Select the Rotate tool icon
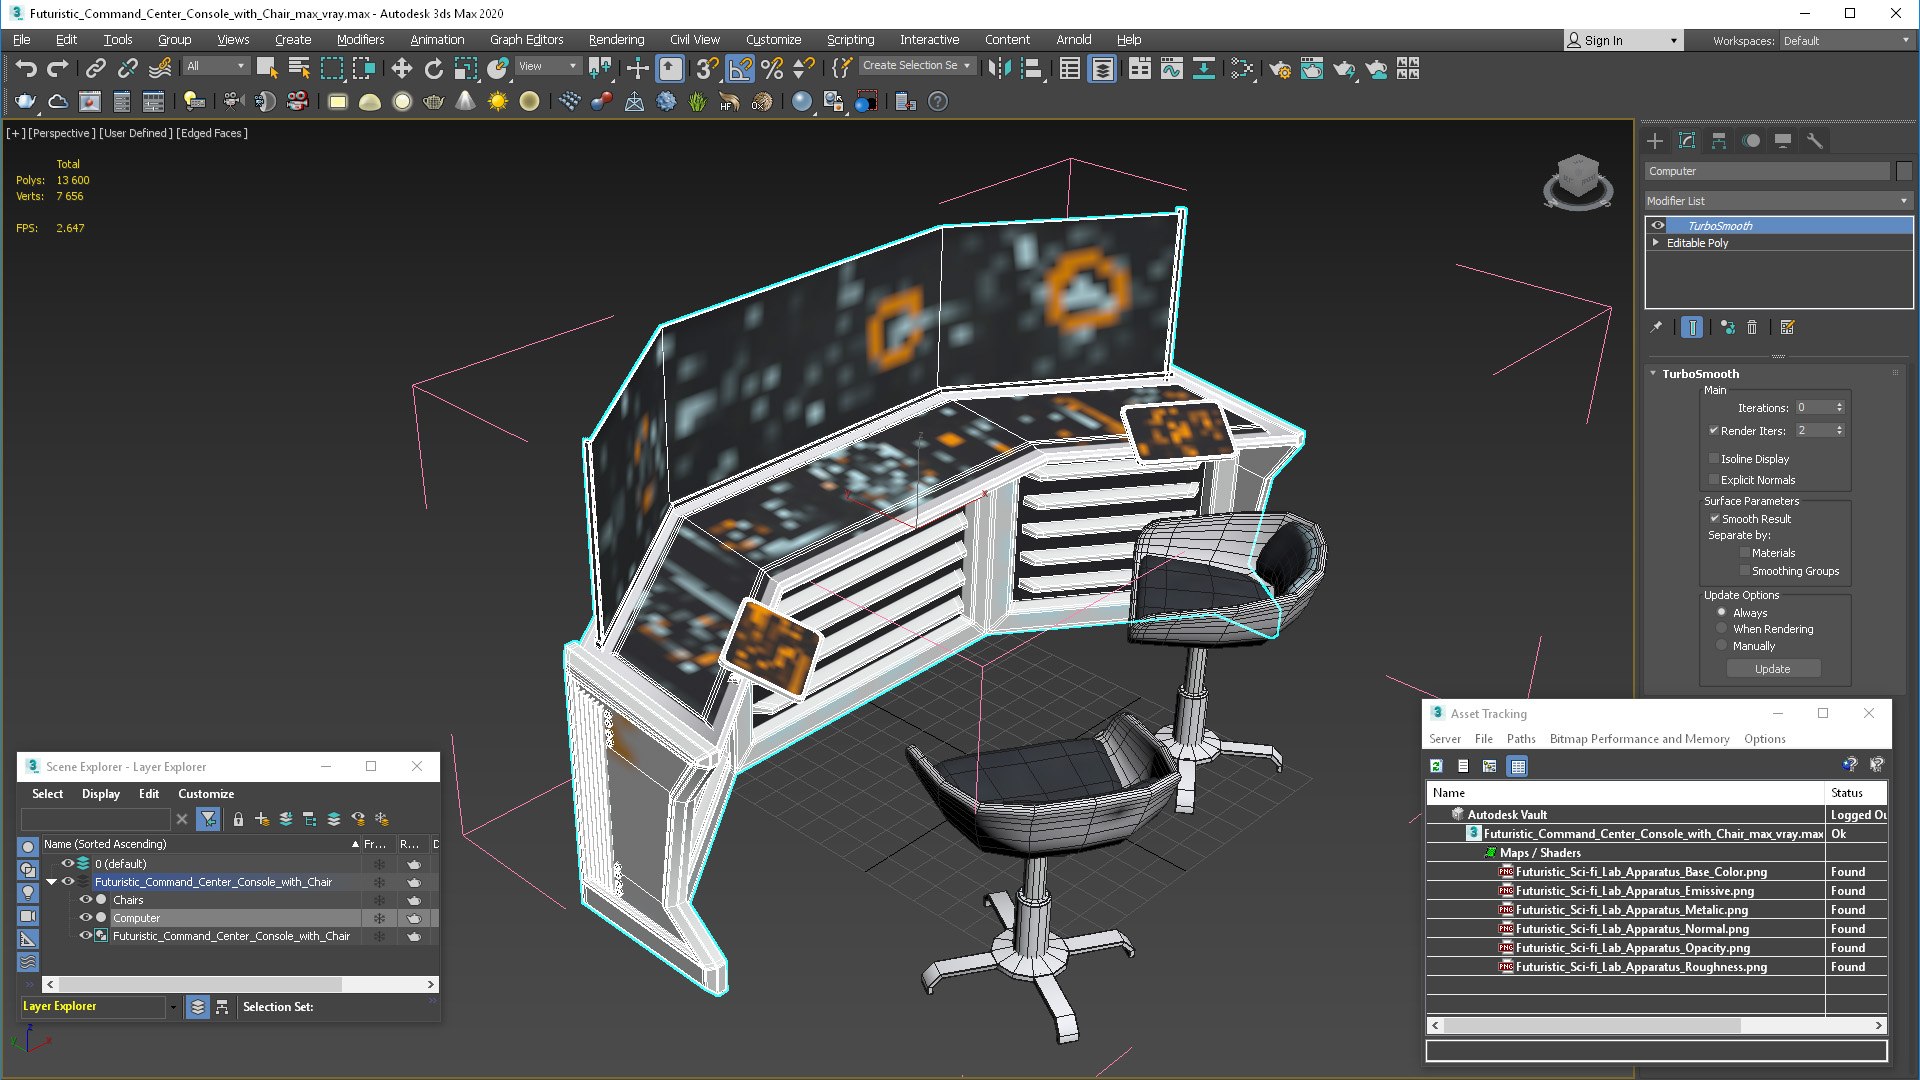 click(x=433, y=68)
